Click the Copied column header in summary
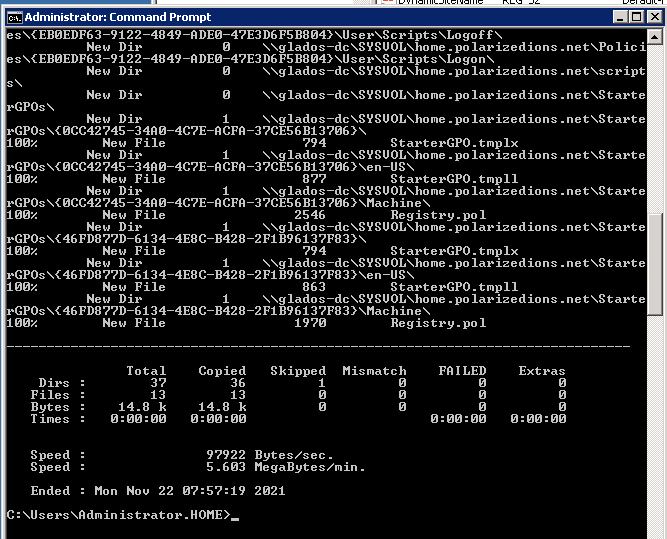The image size is (667, 539). 221,371
